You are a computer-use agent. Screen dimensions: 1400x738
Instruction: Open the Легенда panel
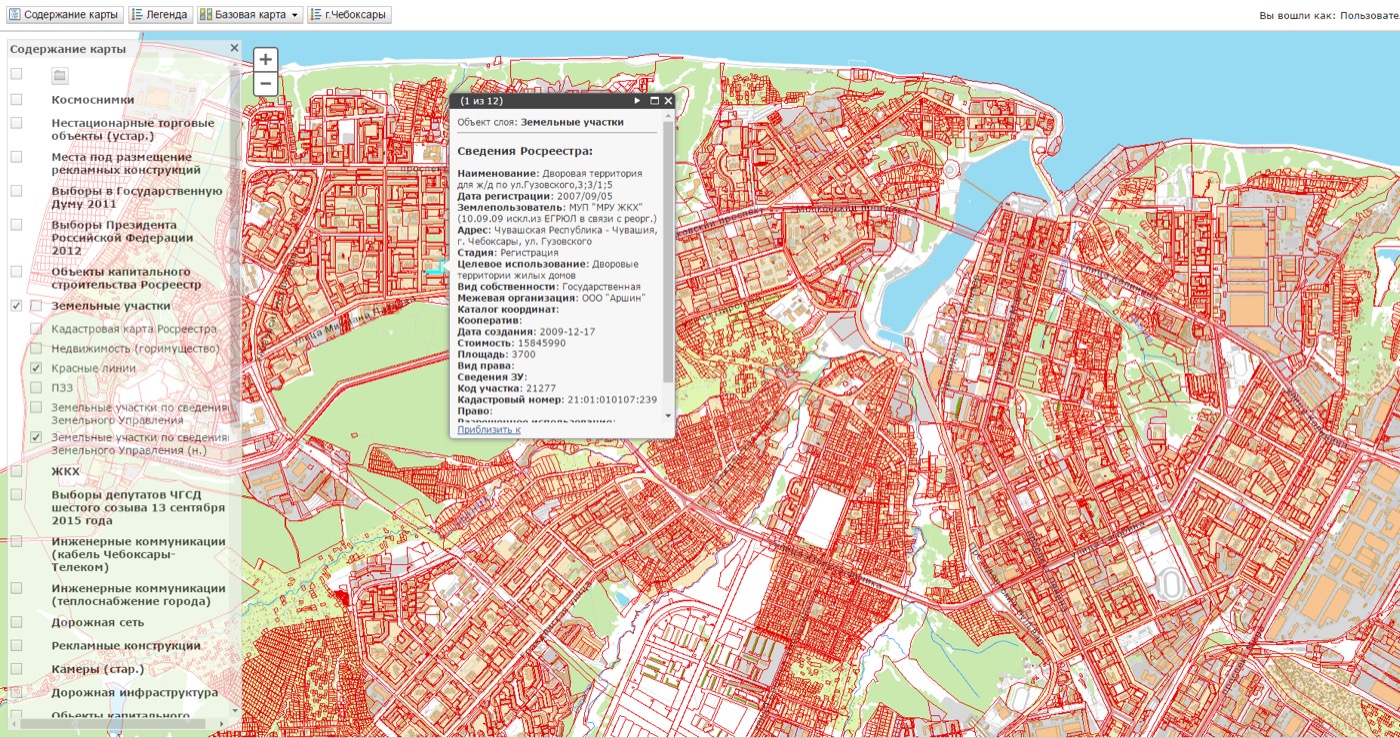pyautogui.click(x=160, y=15)
